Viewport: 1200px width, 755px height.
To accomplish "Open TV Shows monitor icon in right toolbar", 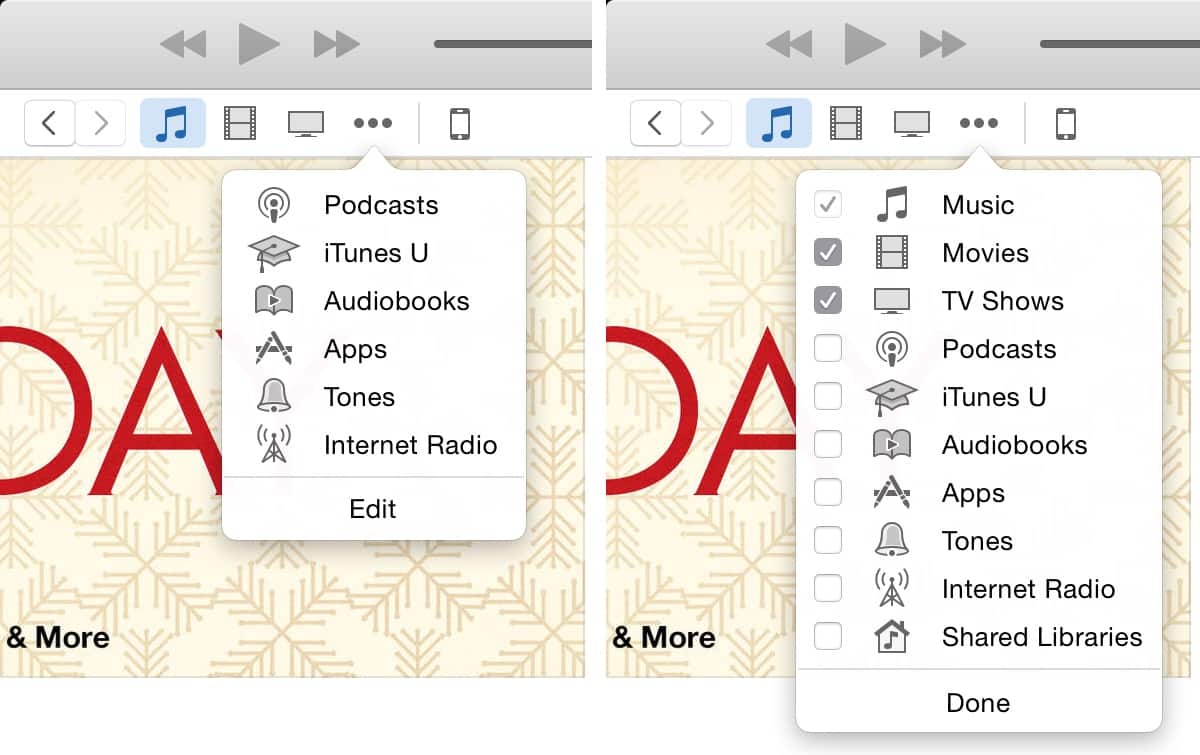I will pos(912,123).
